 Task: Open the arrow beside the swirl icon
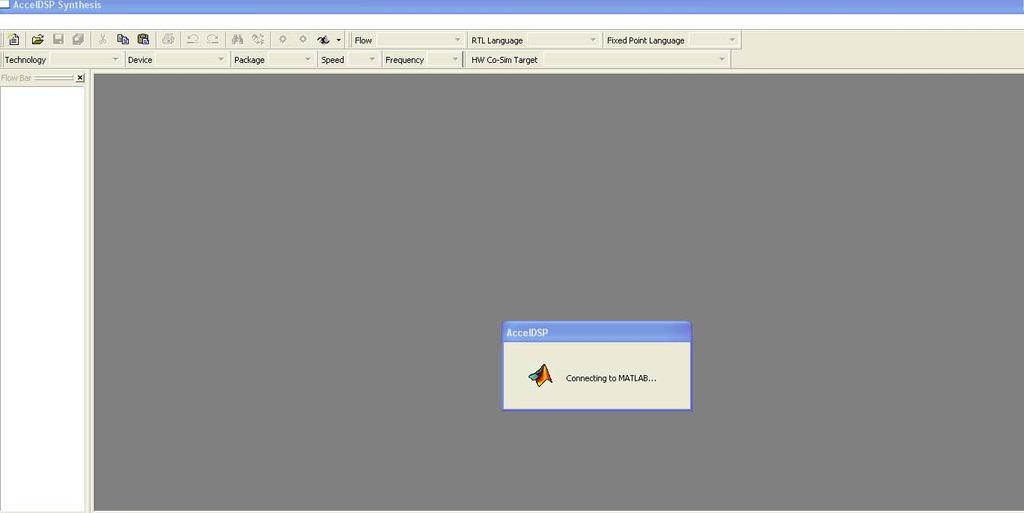(338, 40)
